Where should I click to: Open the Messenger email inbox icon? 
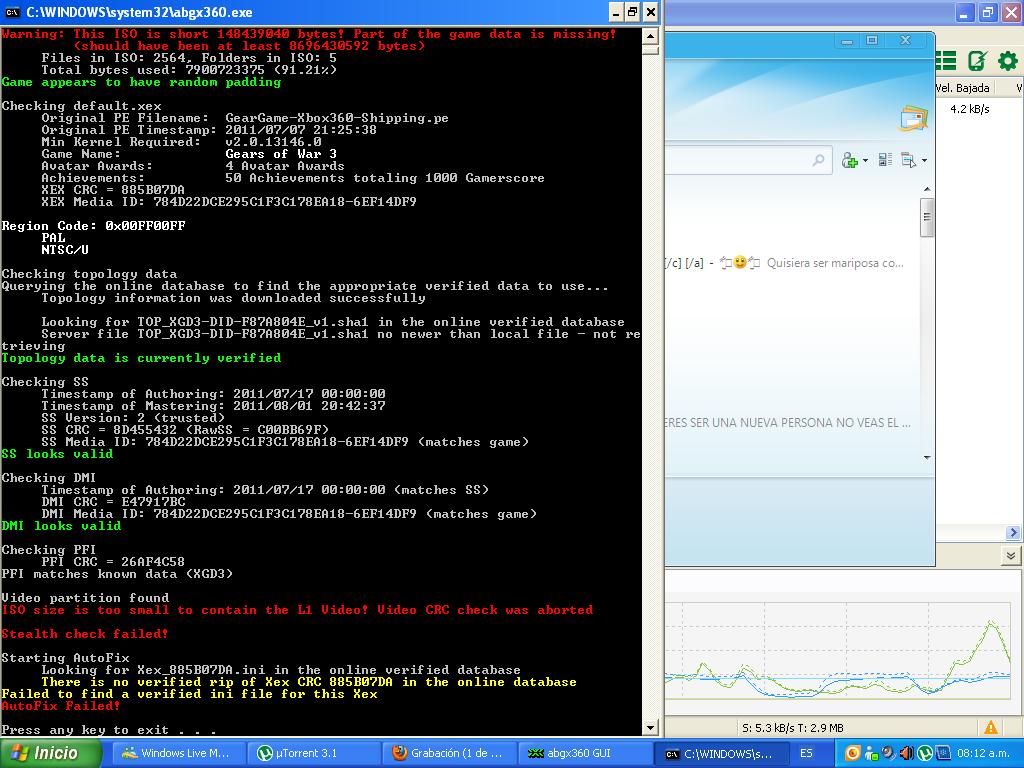pos(912,118)
